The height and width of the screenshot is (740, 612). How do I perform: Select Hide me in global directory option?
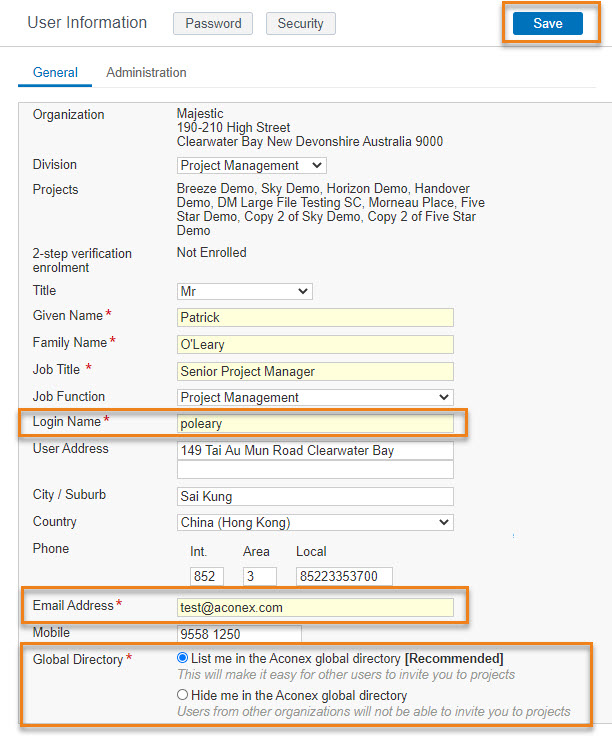click(182, 695)
